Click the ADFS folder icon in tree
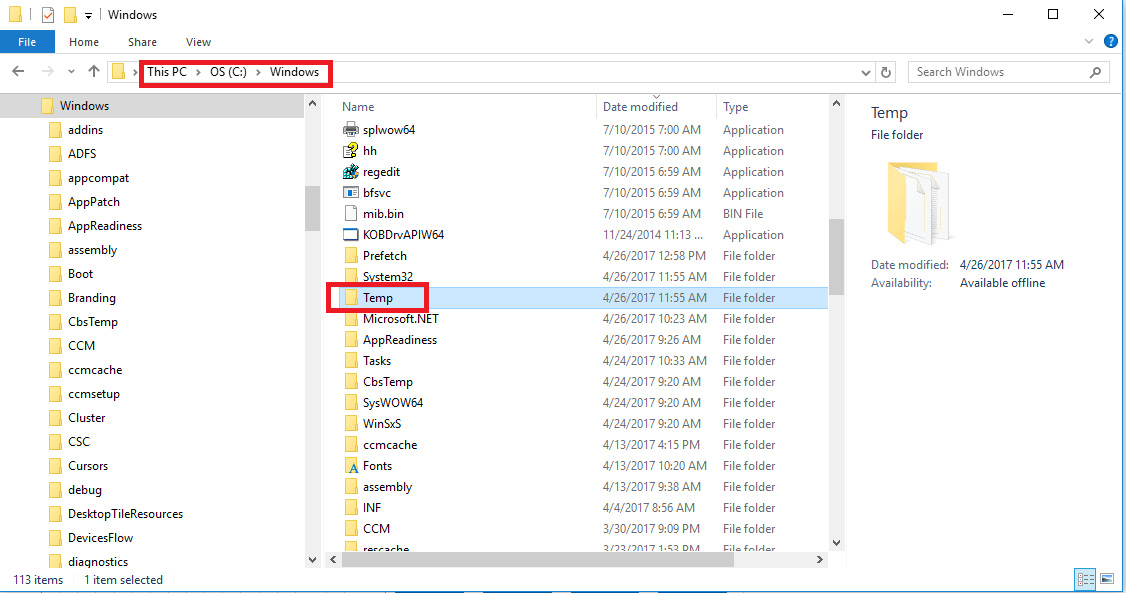Image resolution: width=1126 pixels, height=593 pixels. 55,154
